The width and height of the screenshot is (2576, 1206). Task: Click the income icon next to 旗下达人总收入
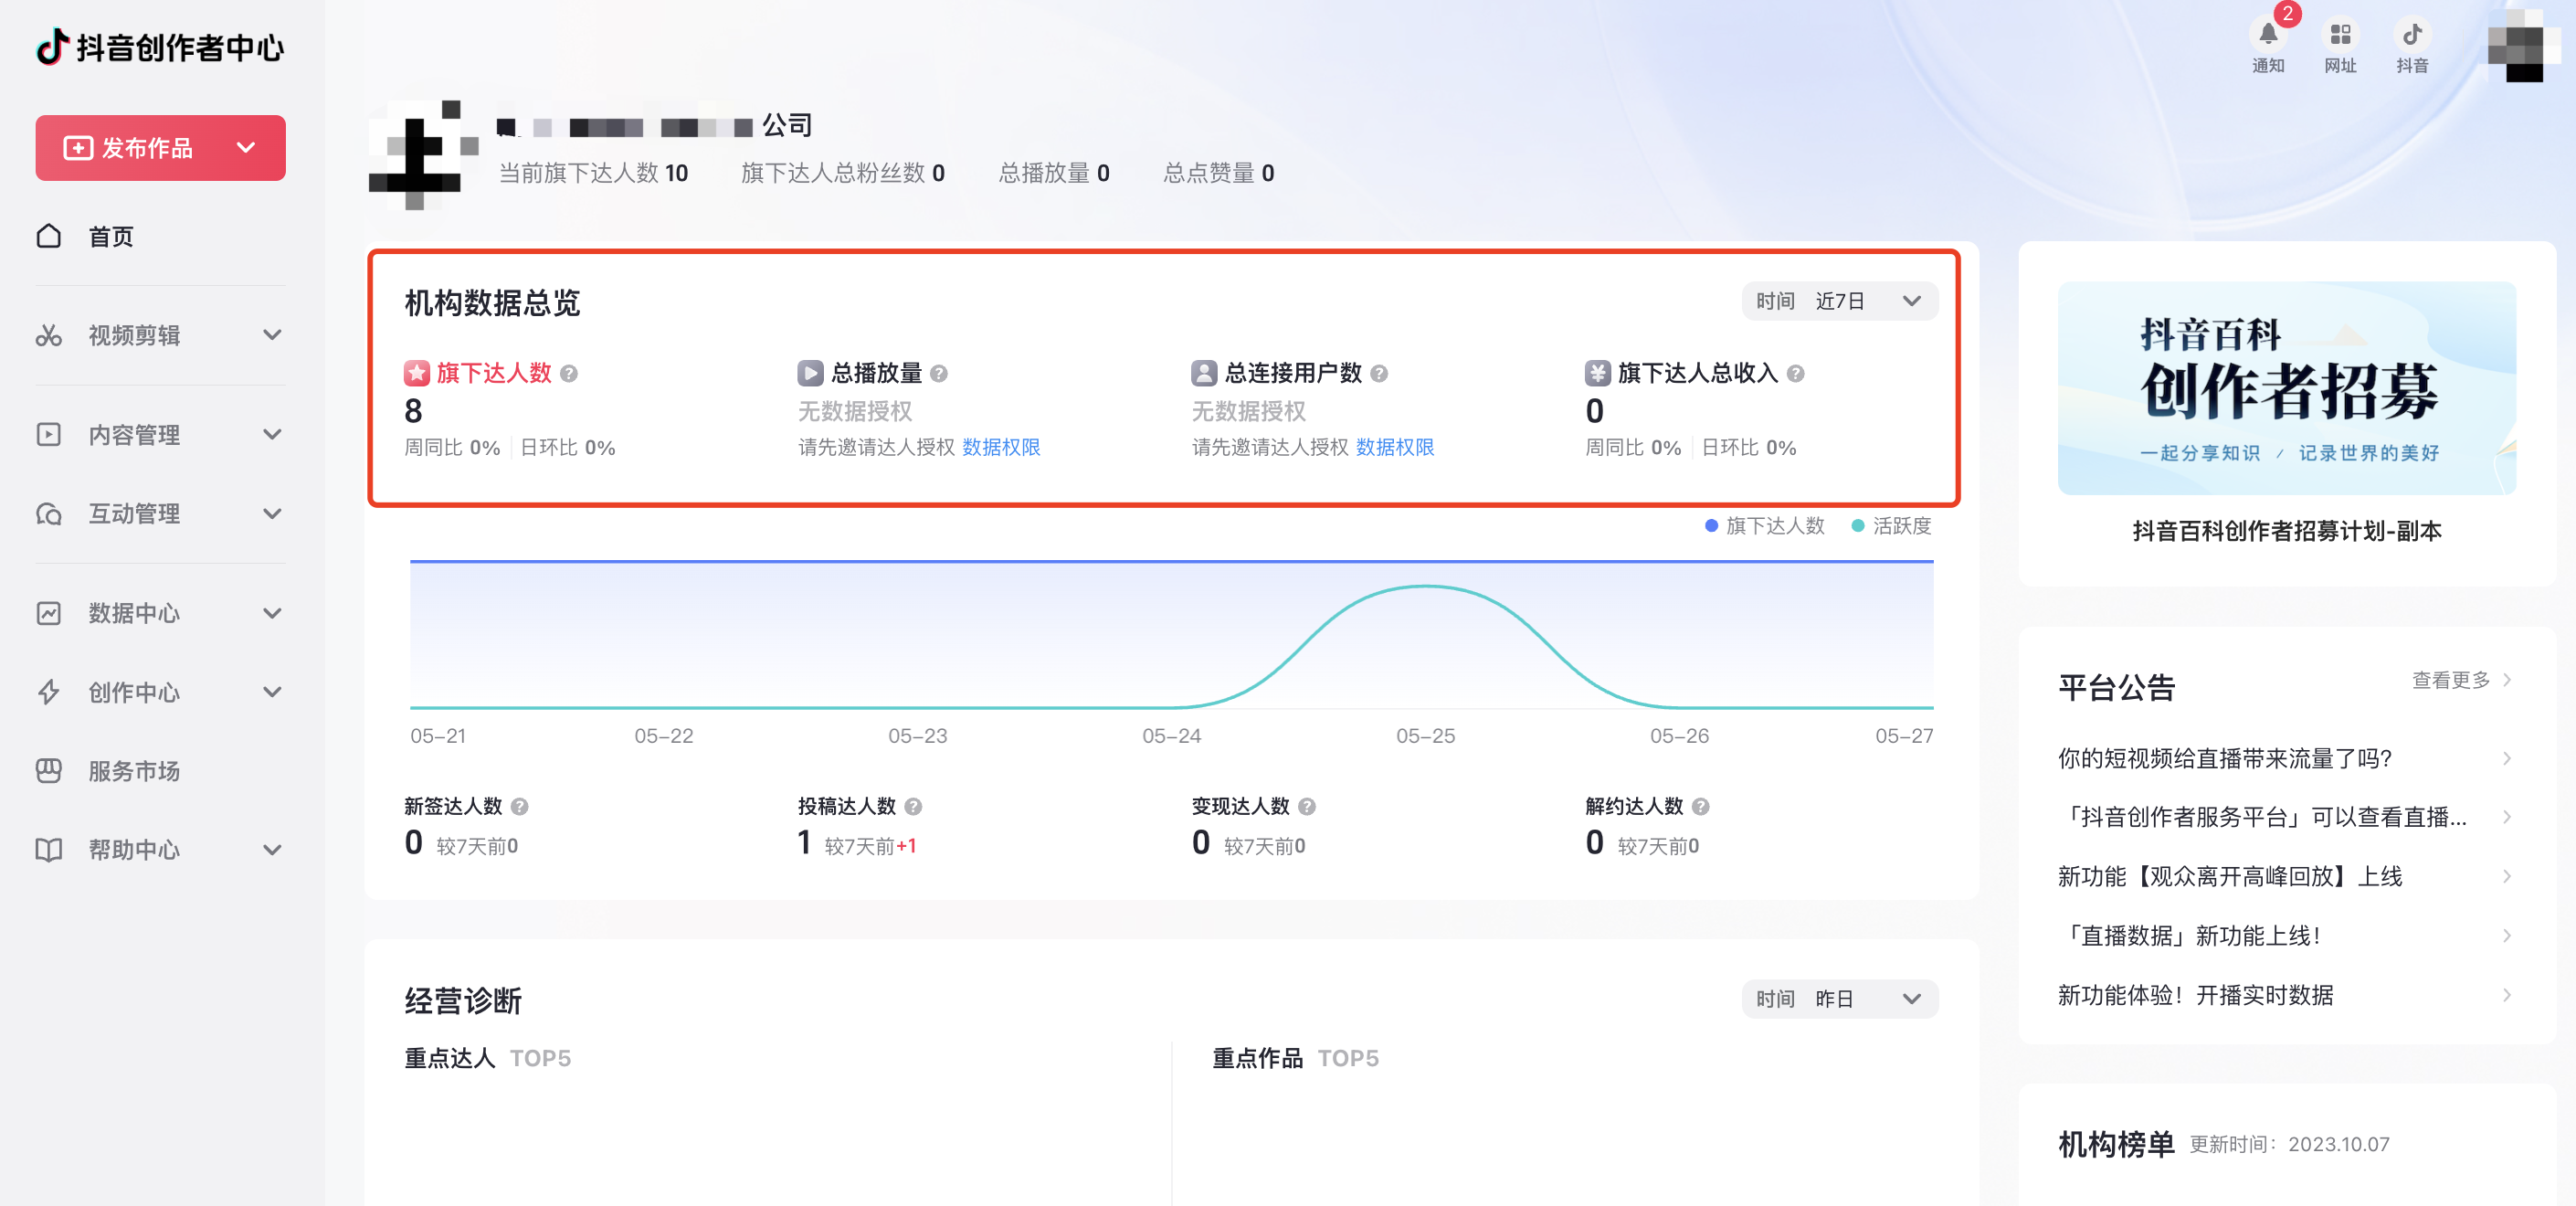[x=1598, y=373]
